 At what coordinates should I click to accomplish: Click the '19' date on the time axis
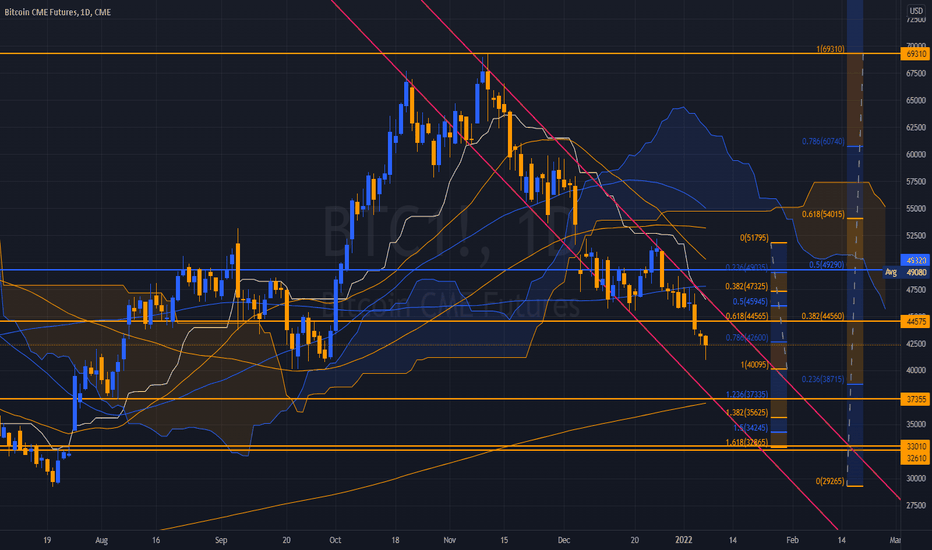click(x=47, y=540)
